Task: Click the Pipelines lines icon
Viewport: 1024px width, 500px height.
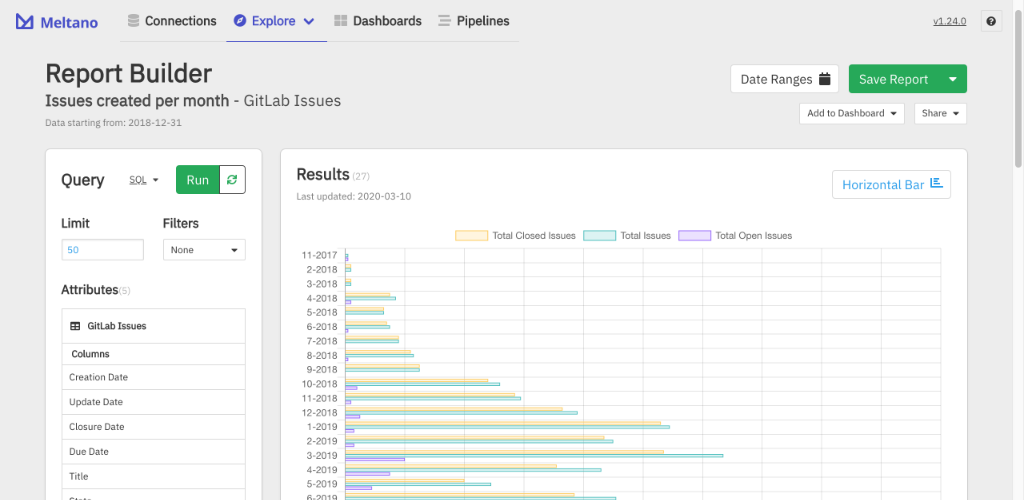Action: click(x=445, y=21)
